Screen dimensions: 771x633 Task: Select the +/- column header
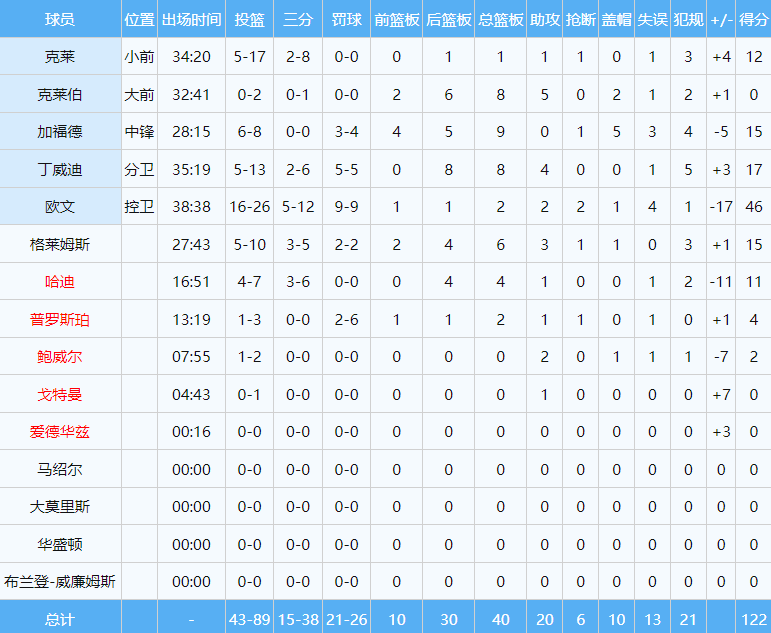pyautogui.click(x=721, y=20)
